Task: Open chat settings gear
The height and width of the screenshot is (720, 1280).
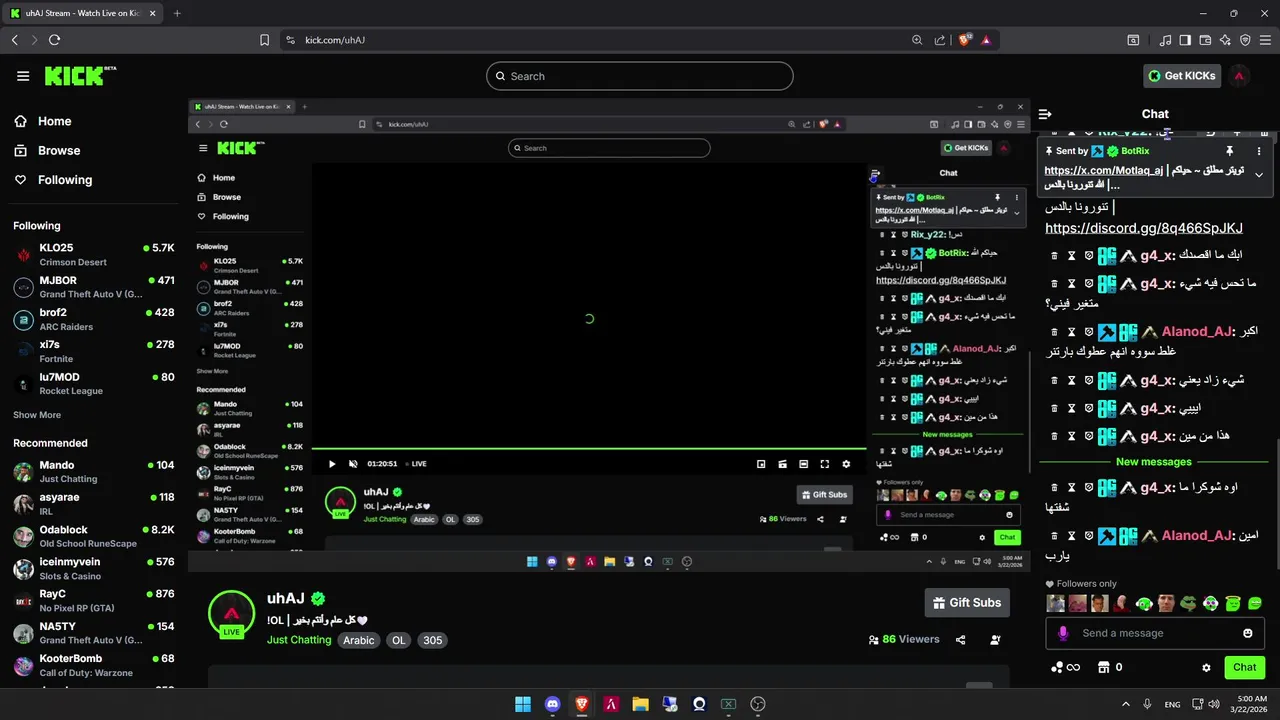Action: [x=1206, y=667]
